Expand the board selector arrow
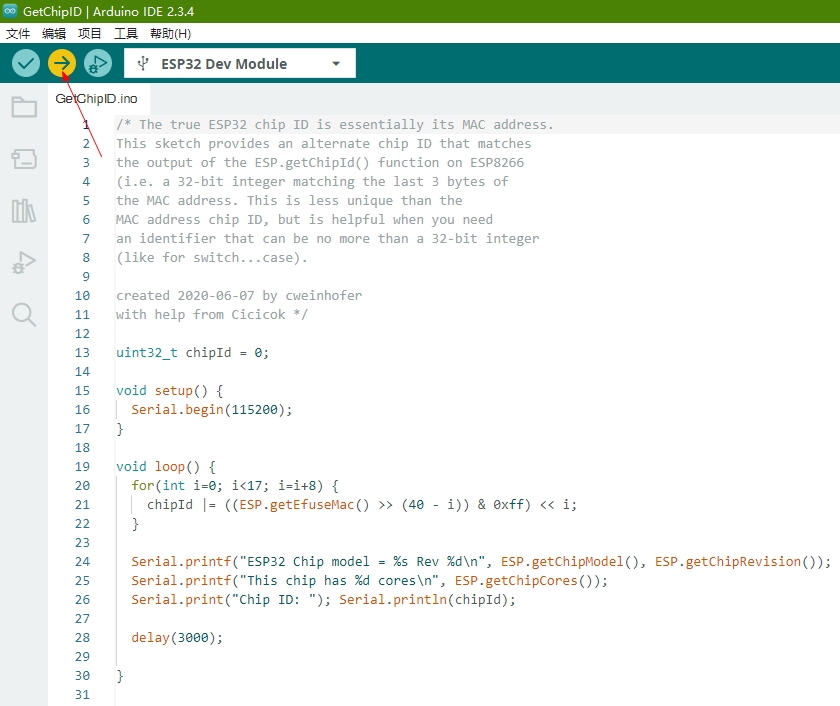The image size is (840, 706). 336,64
